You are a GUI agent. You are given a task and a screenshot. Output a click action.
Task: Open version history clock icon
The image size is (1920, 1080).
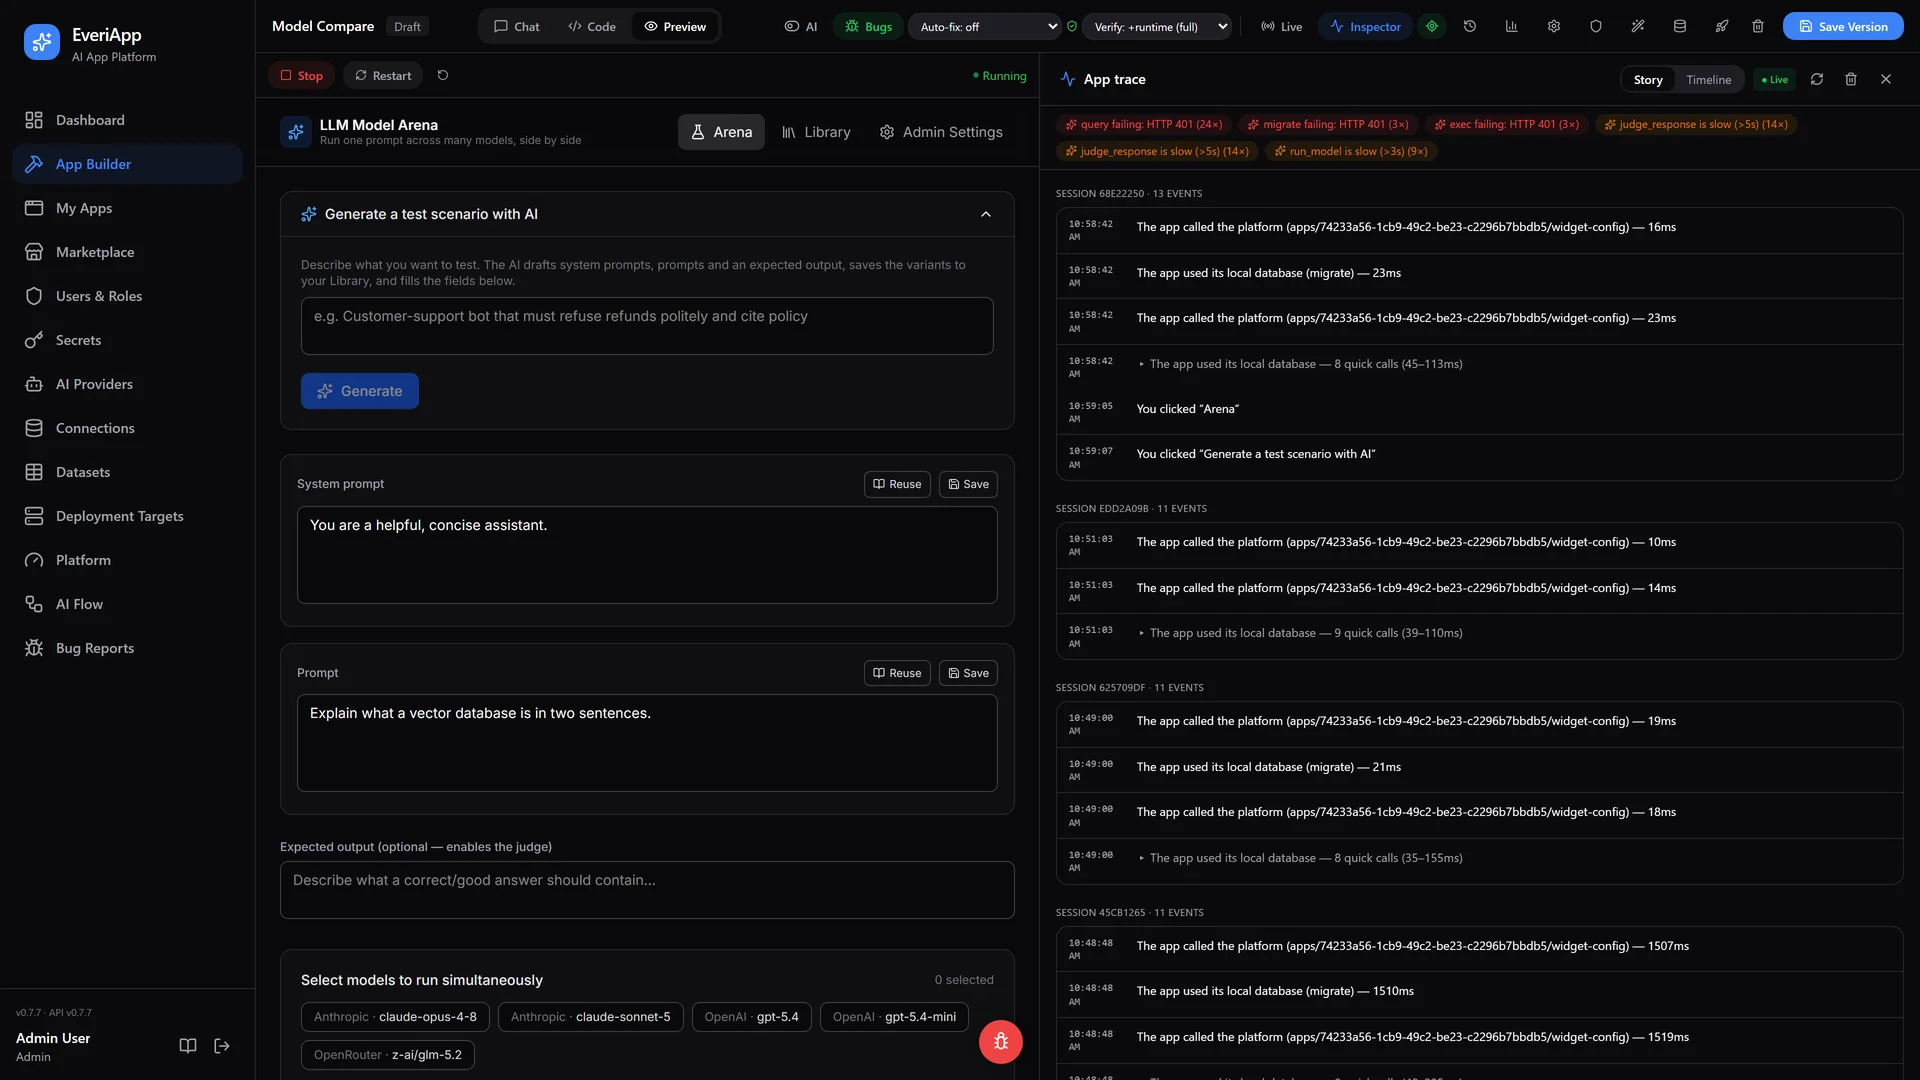click(x=1470, y=26)
